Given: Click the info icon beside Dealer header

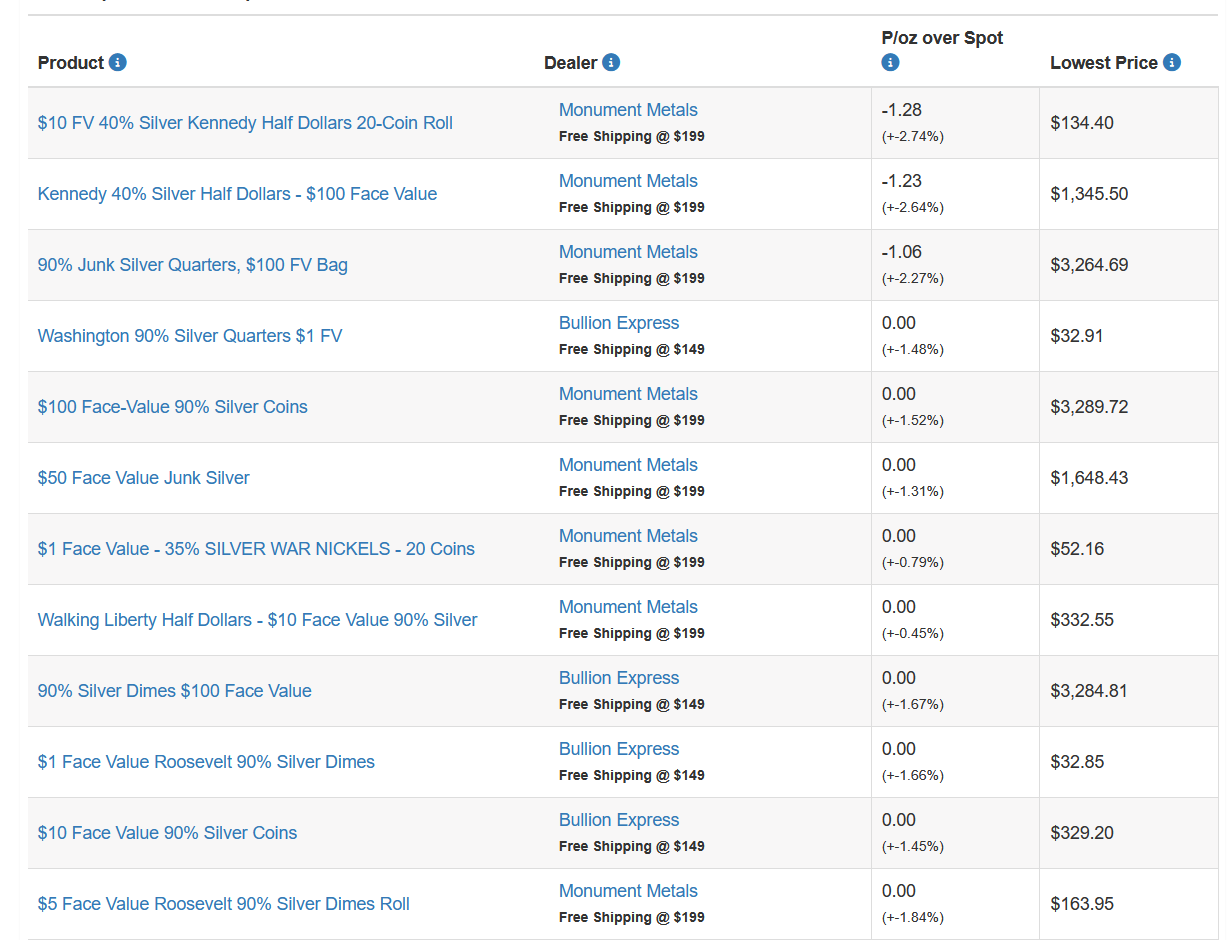Looking at the screenshot, I should click(611, 63).
